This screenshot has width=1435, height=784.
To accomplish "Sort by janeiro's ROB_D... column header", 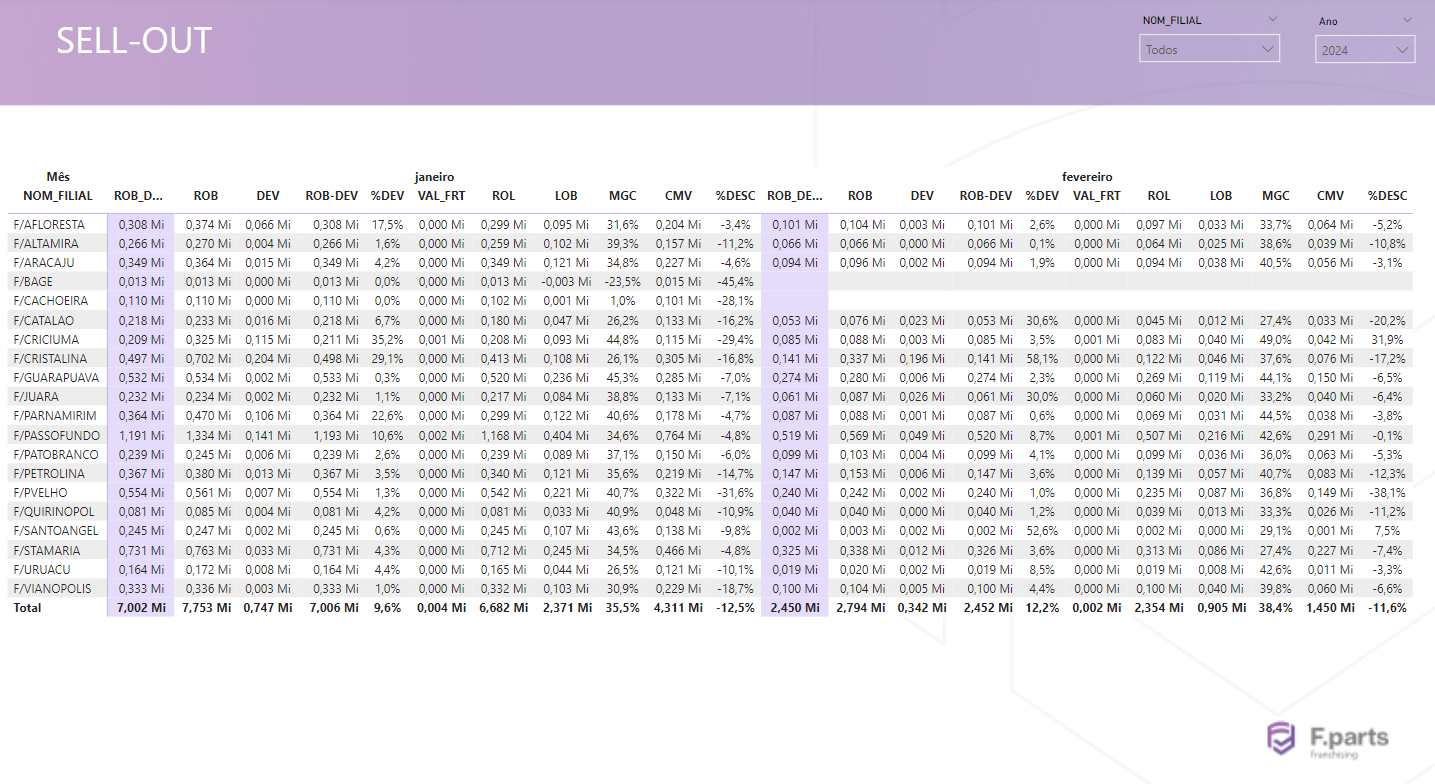I will coord(139,196).
